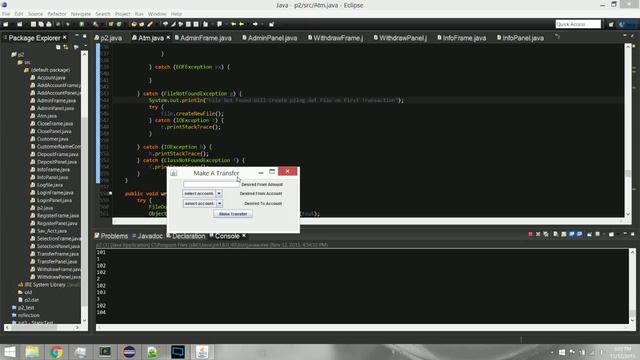This screenshot has height=360, width=640.
Task: Open the Javadoc view tab
Action: 147,236
